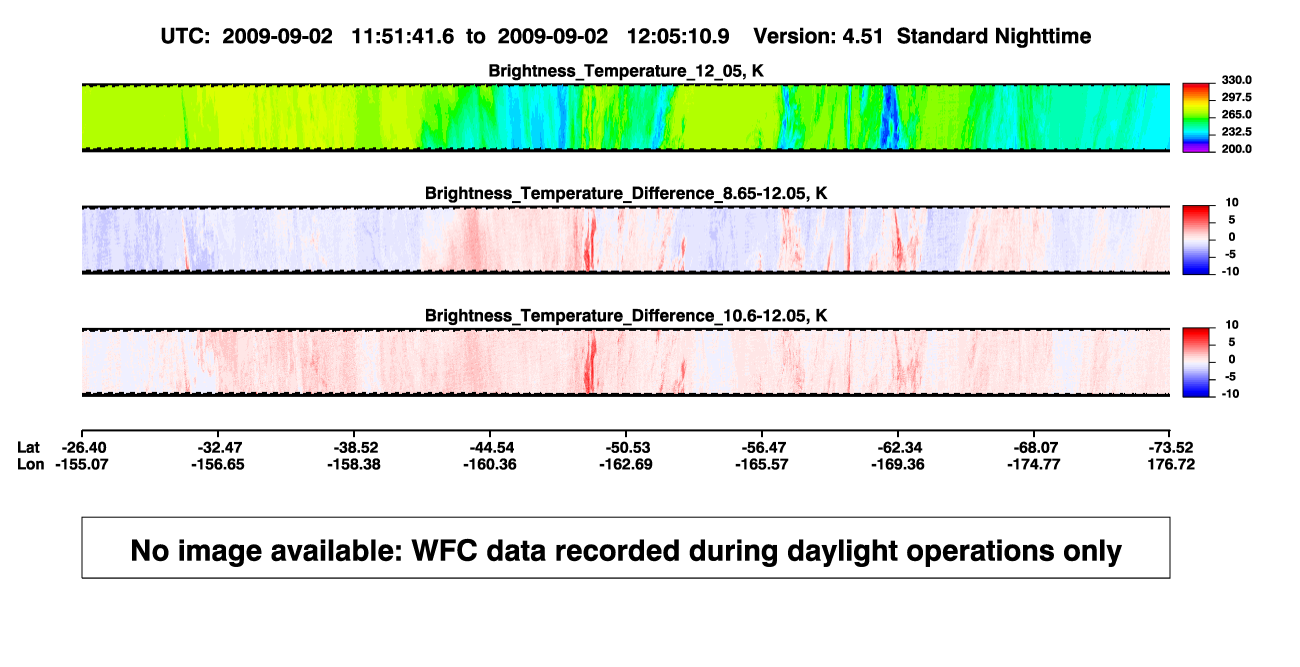
Task: Click the 232.5 colorbar label
Action: [1236, 131]
